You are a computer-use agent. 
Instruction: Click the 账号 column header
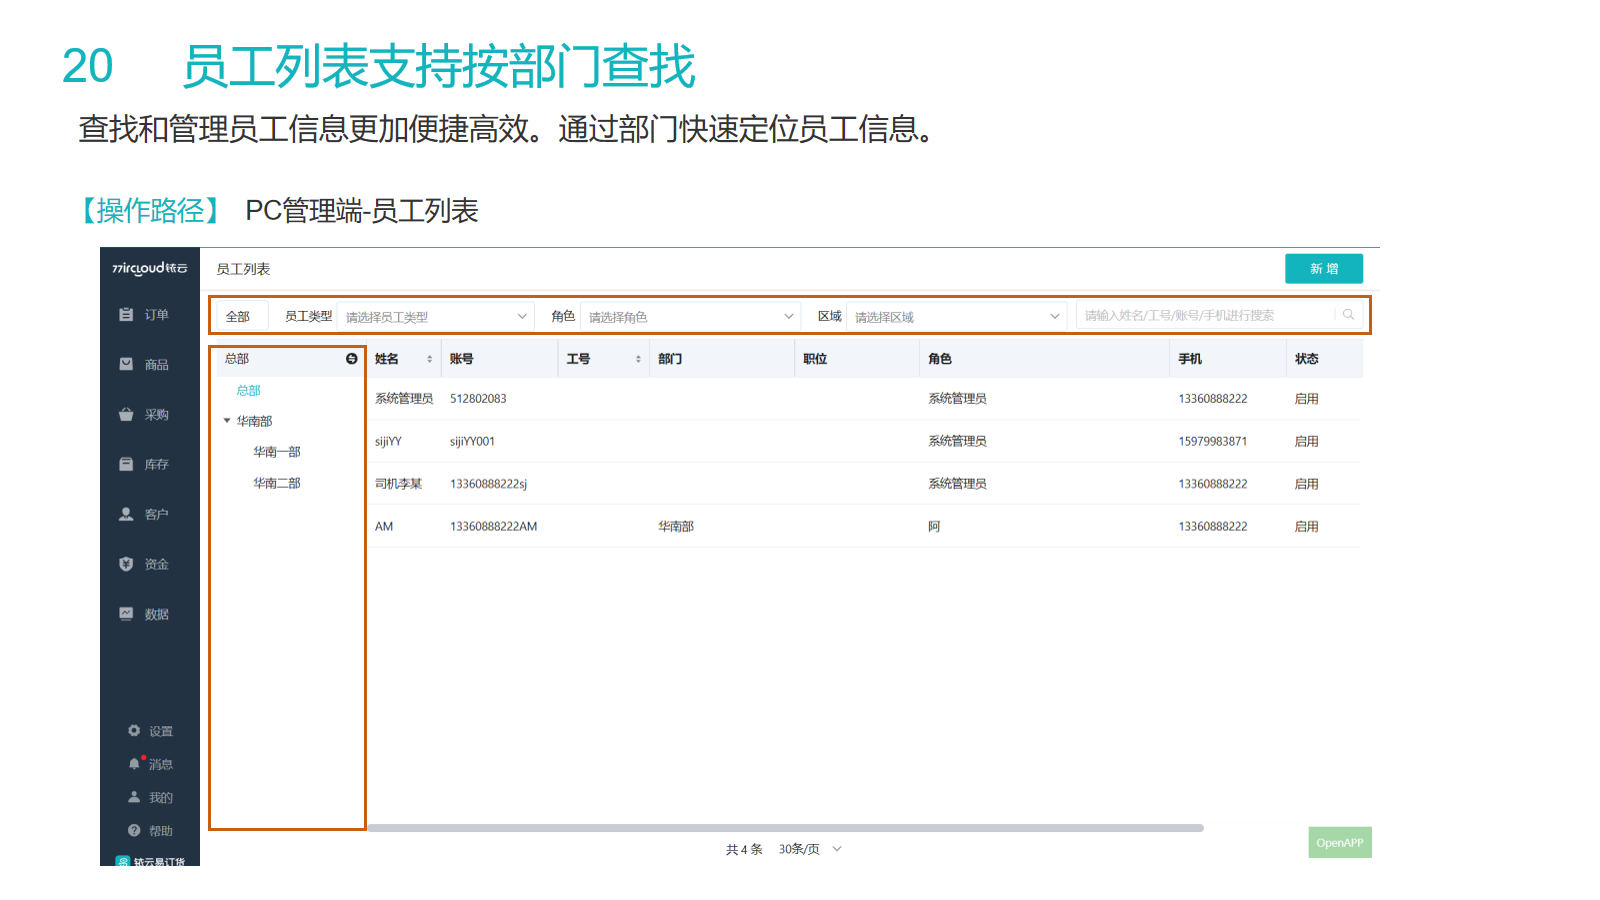tap(461, 359)
